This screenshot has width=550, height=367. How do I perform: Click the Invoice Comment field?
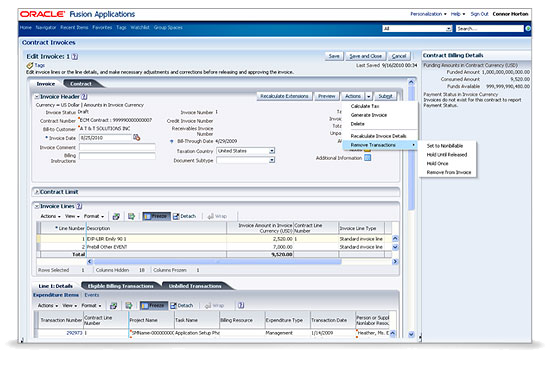point(117,147)
